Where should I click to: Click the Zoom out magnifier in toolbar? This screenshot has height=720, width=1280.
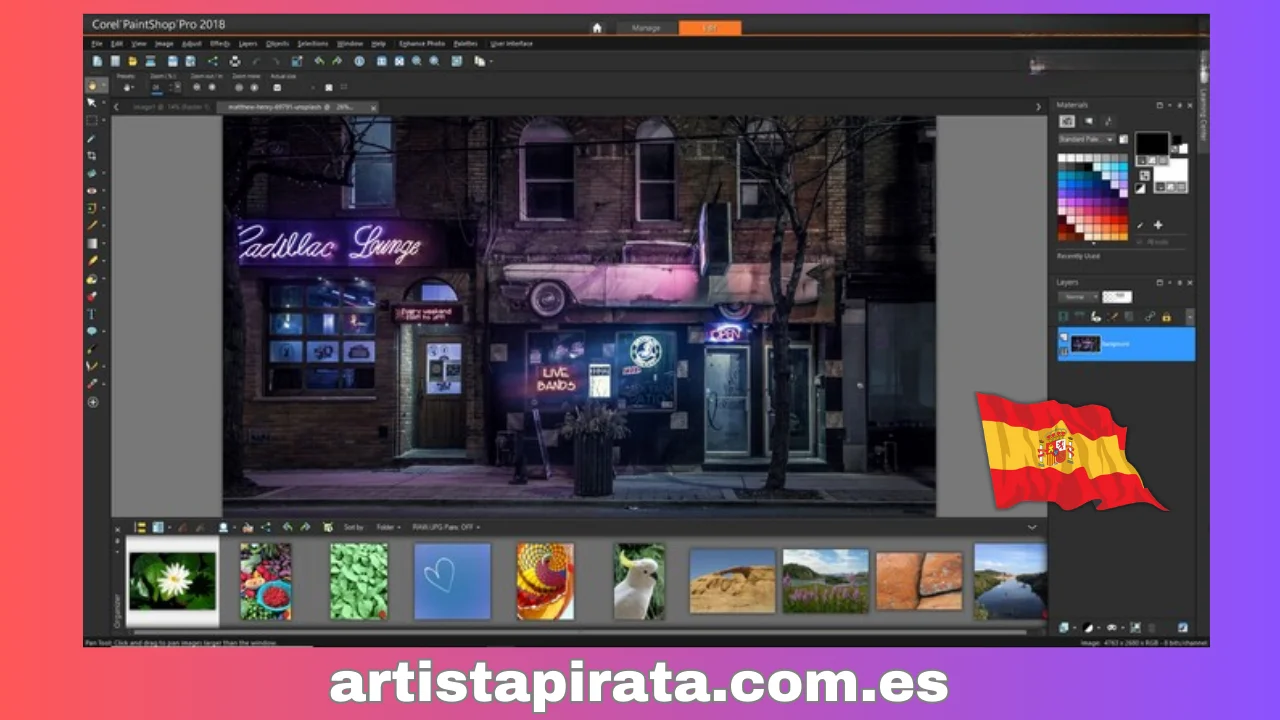coord(417,61)
